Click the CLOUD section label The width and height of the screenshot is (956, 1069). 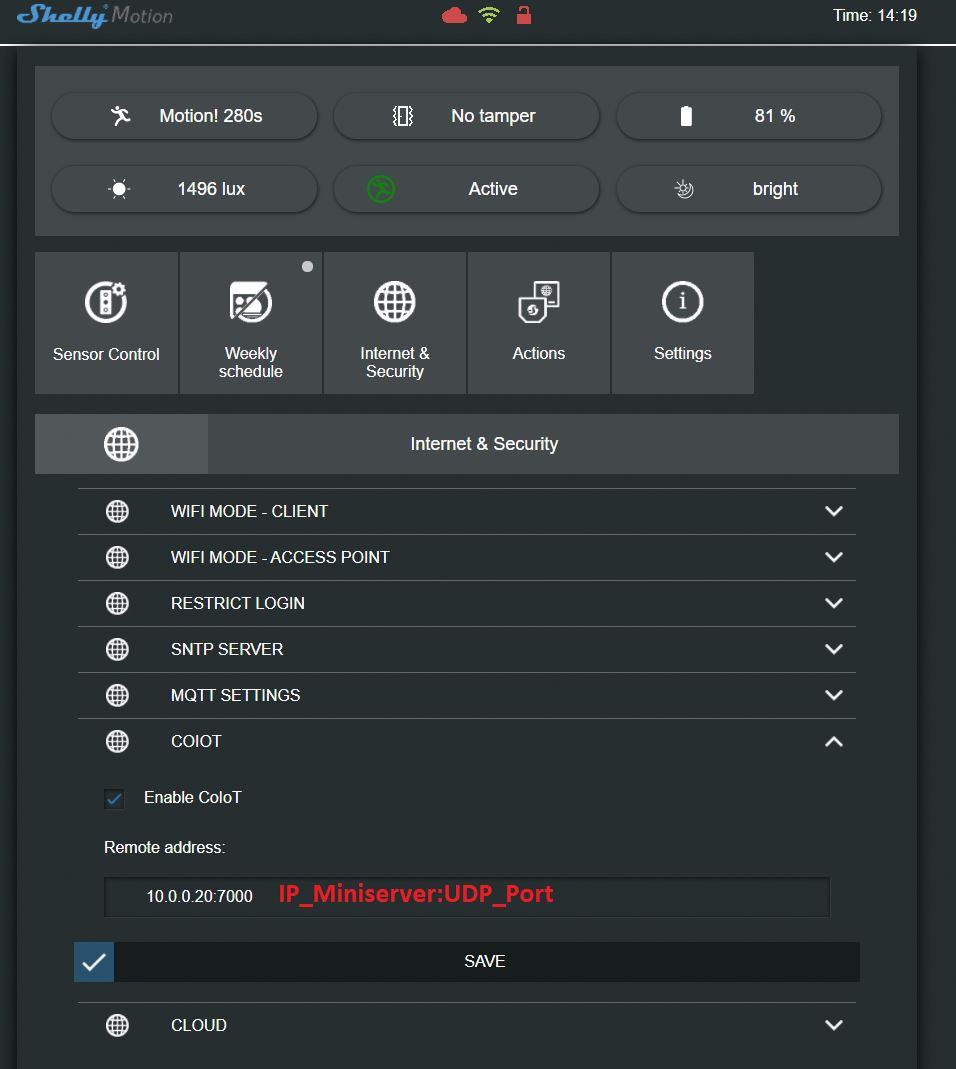pos(198,1025)
